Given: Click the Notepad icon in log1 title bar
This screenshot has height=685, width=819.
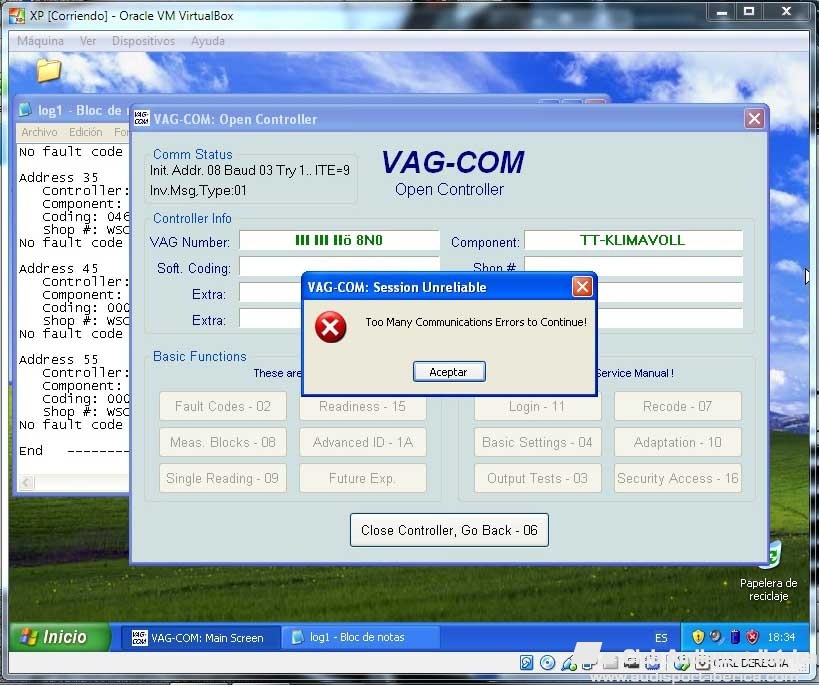Looking at the screenshot, I should (25, 110).
